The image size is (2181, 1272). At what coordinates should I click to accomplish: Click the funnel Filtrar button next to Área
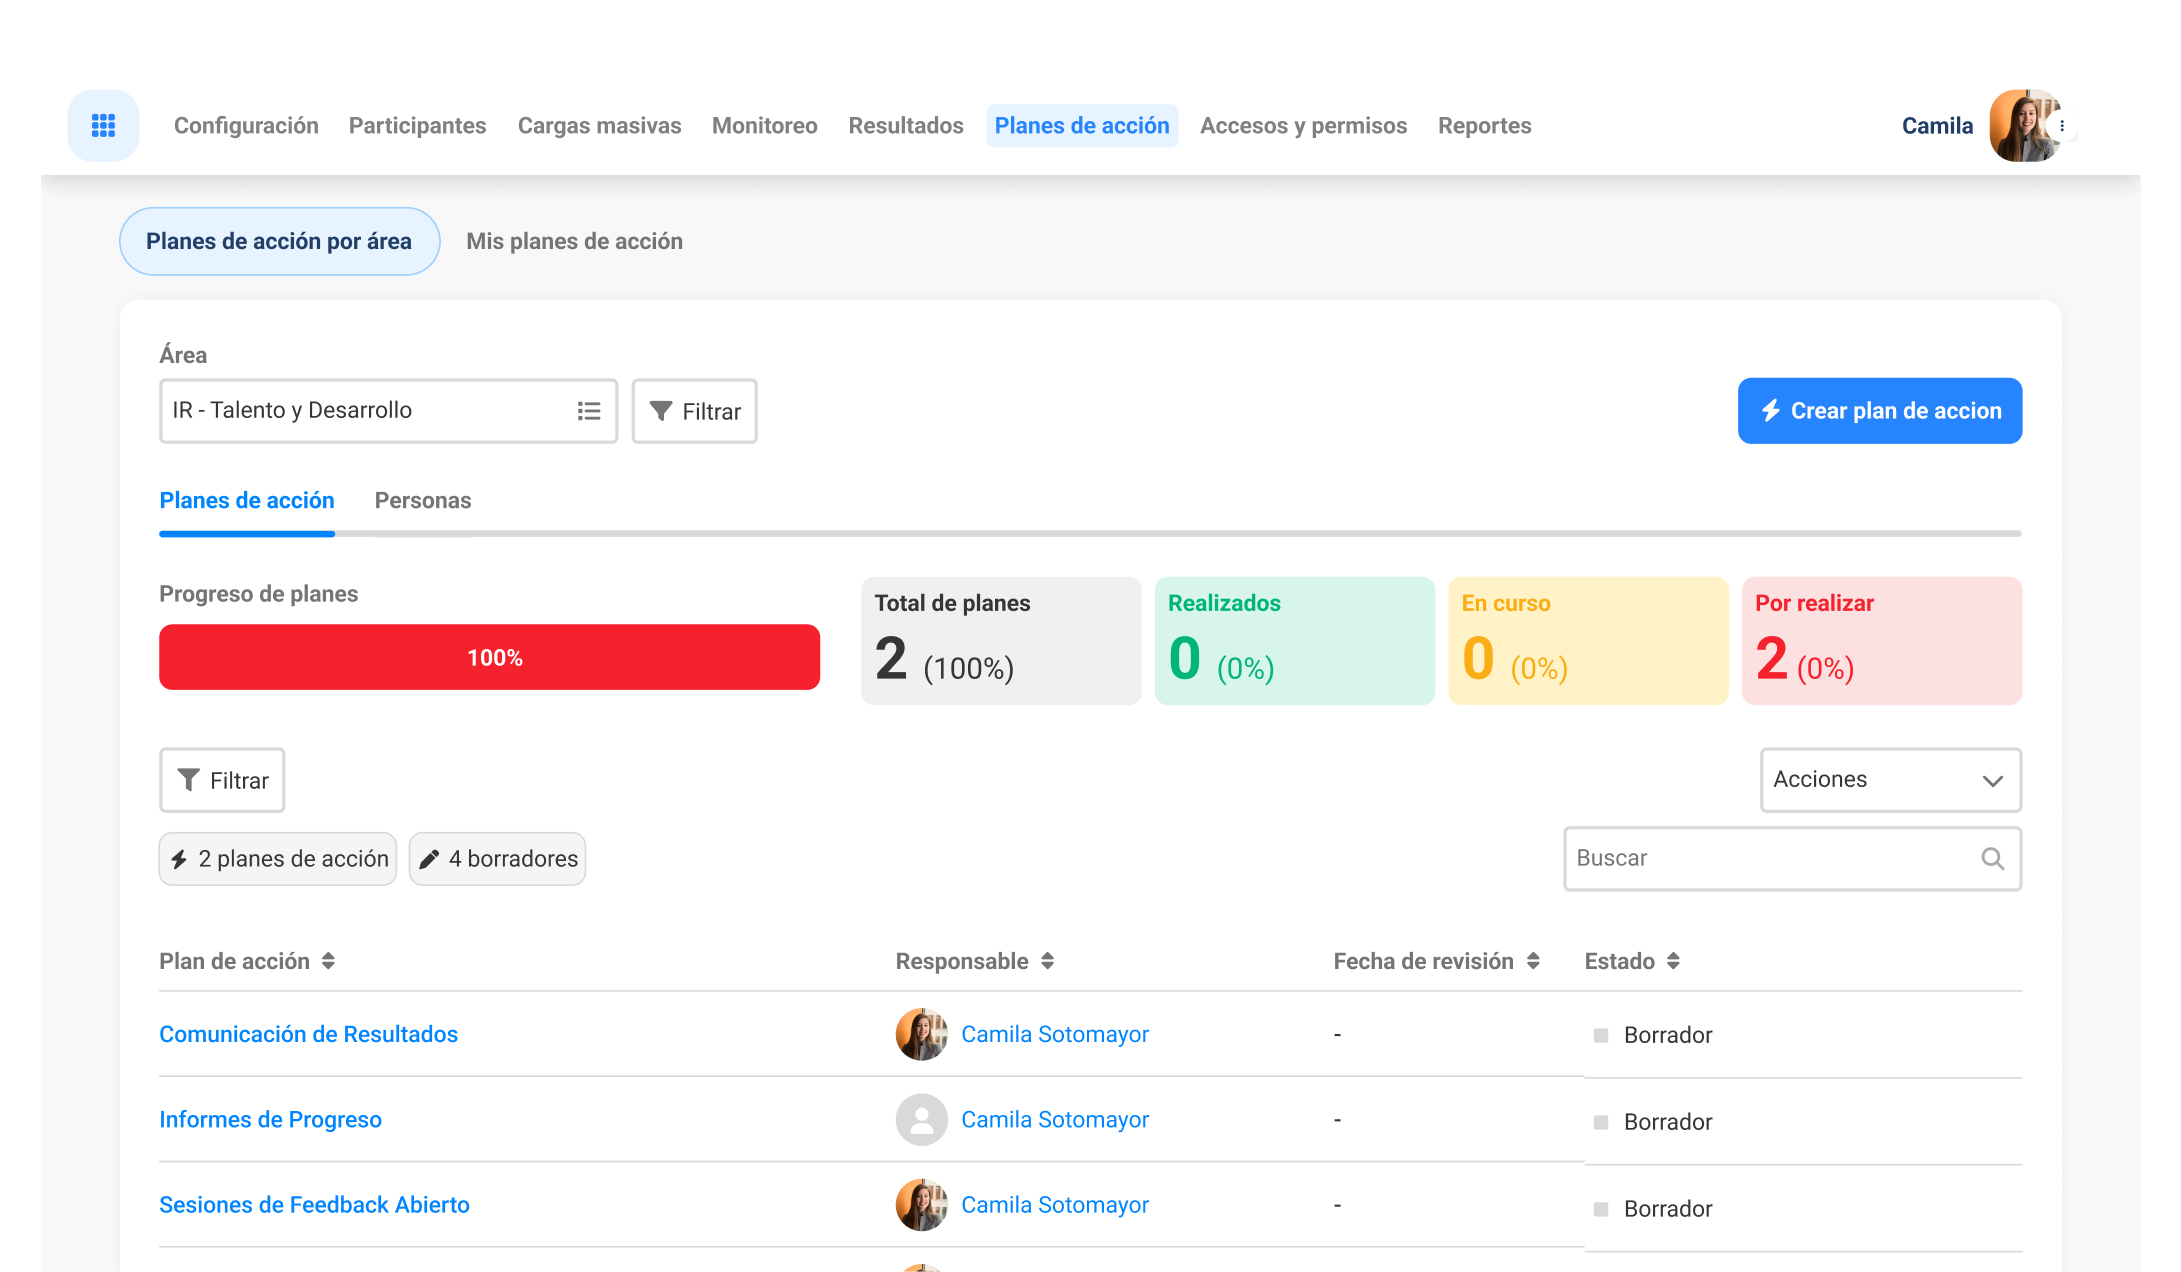695,411
